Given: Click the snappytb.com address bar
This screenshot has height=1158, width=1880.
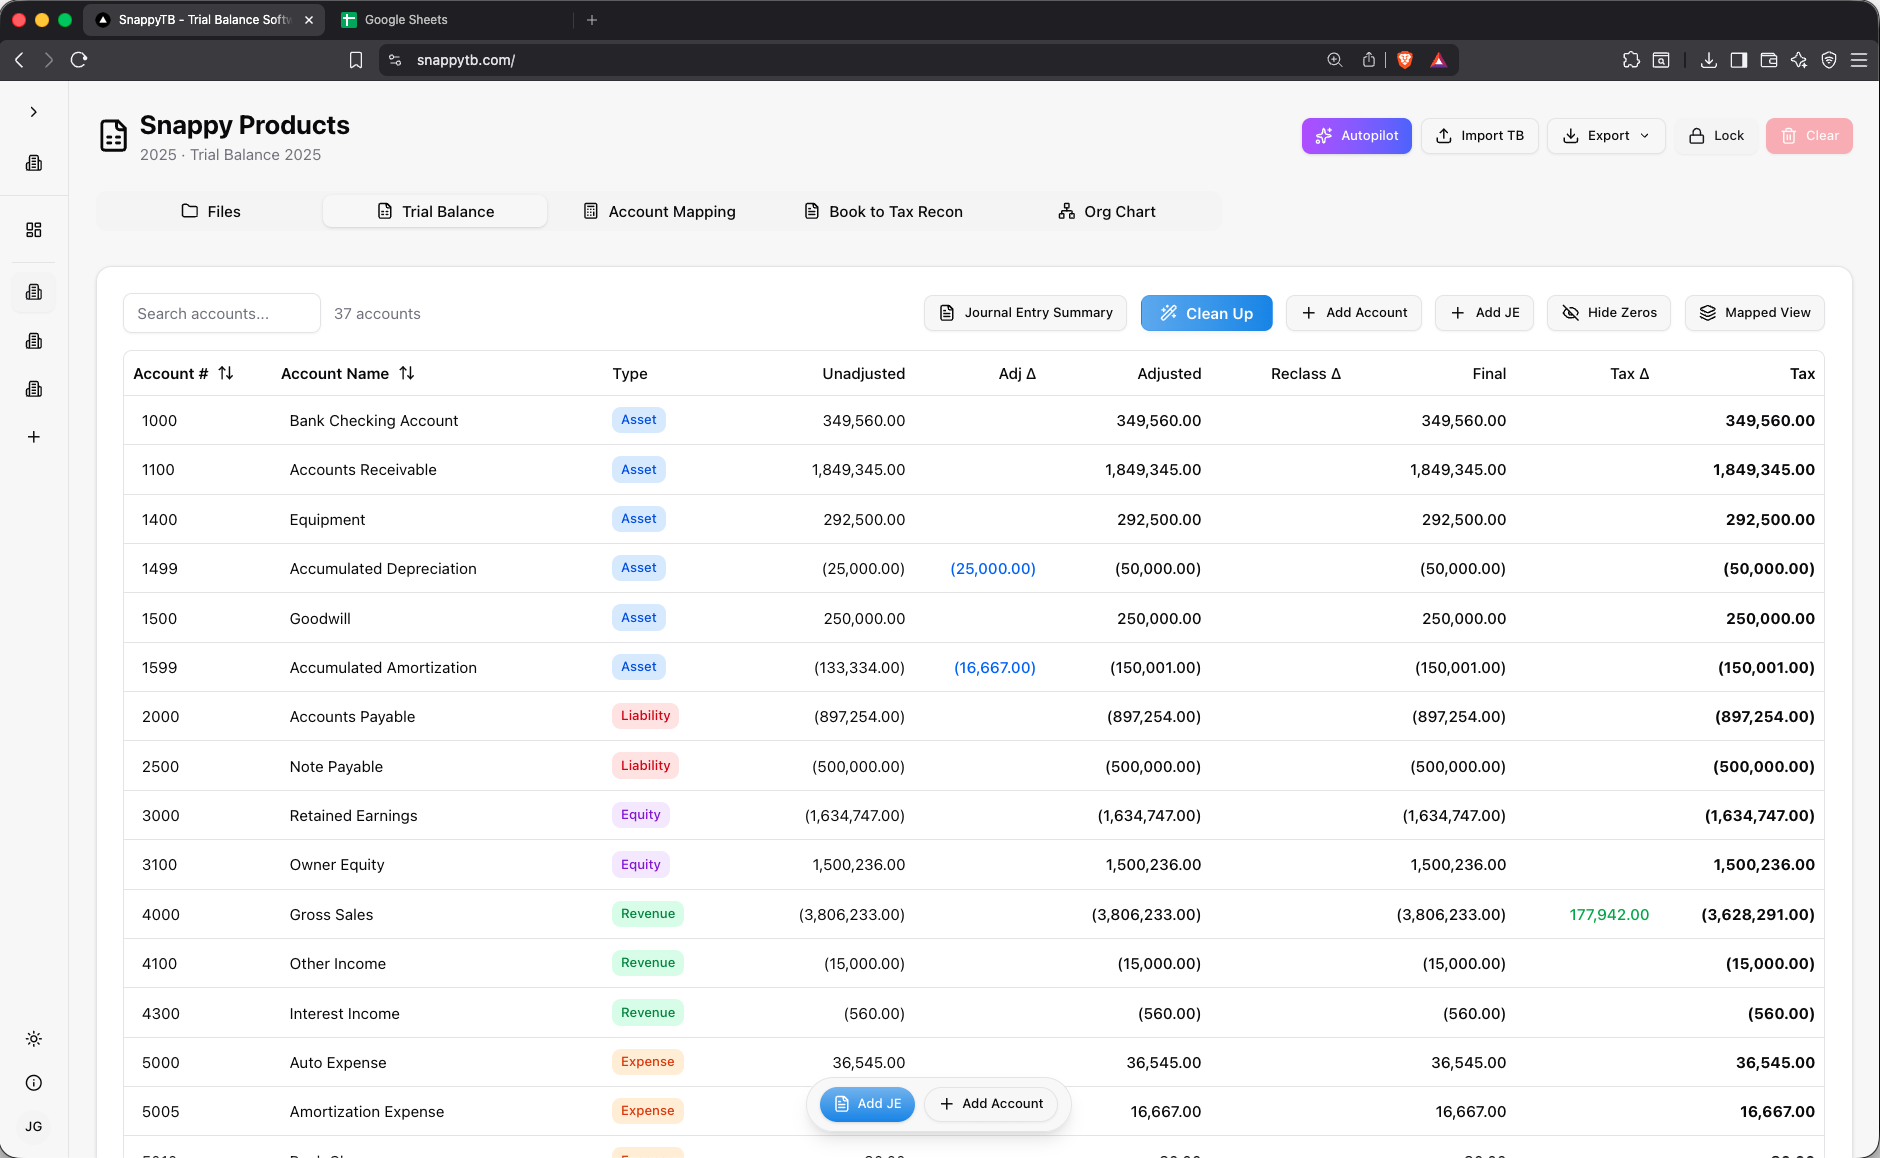Looking at the screenshot, I should pyautogui.click(x=465, y=60).
